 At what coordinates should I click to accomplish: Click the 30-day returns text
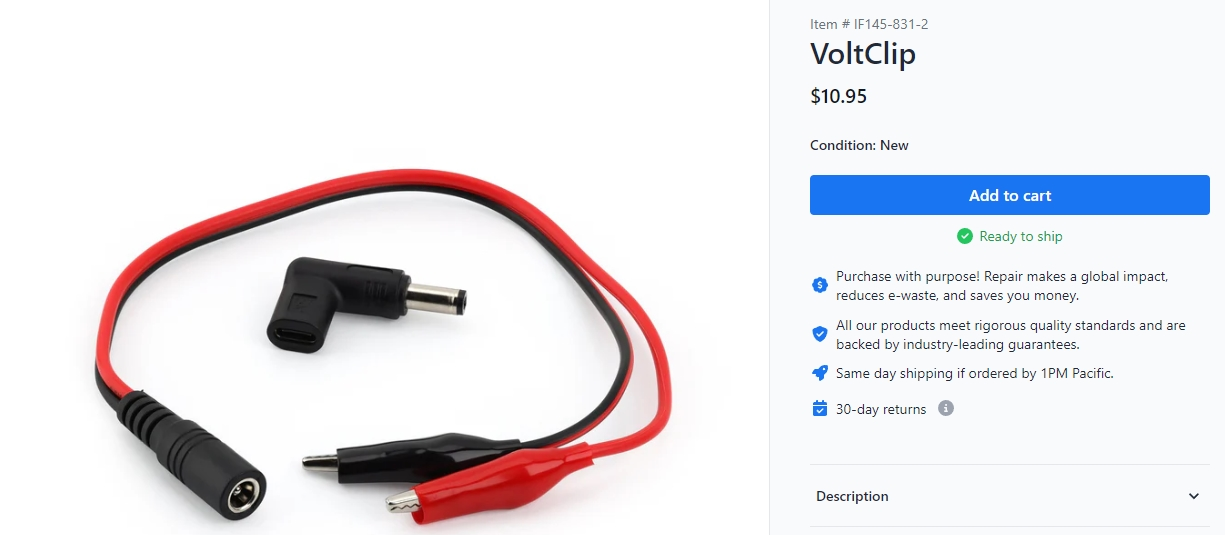point(881,409)
